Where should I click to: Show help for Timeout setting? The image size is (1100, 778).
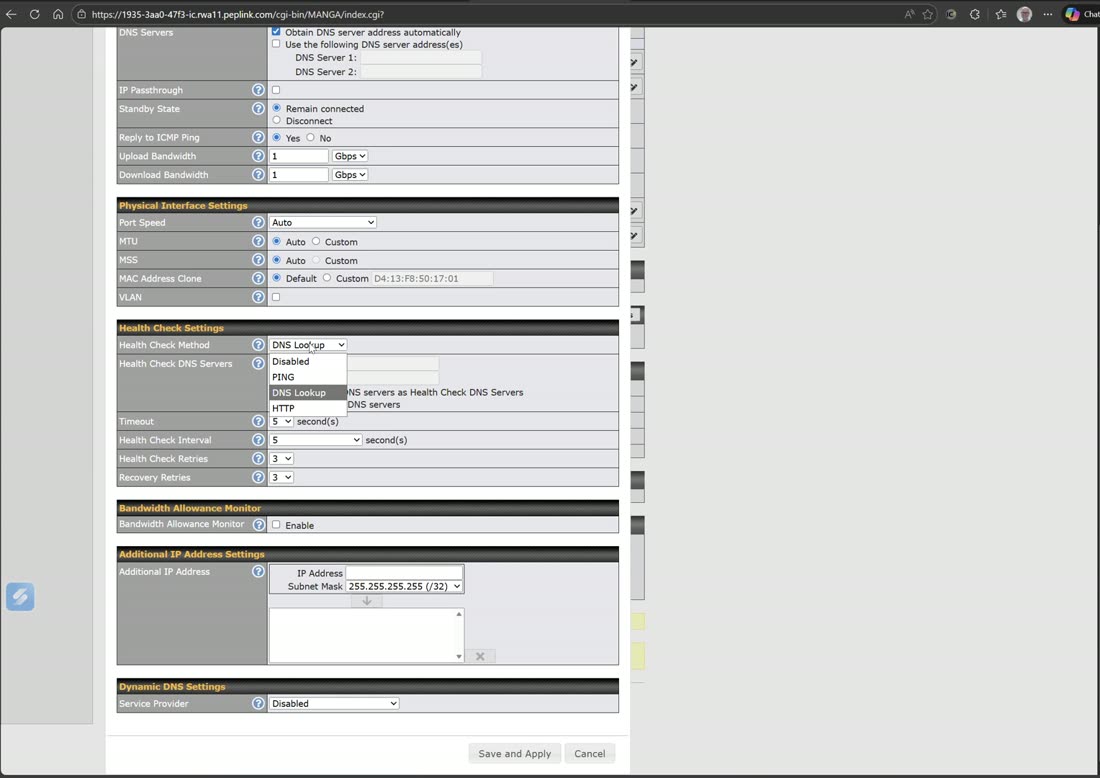coord(258,421)
